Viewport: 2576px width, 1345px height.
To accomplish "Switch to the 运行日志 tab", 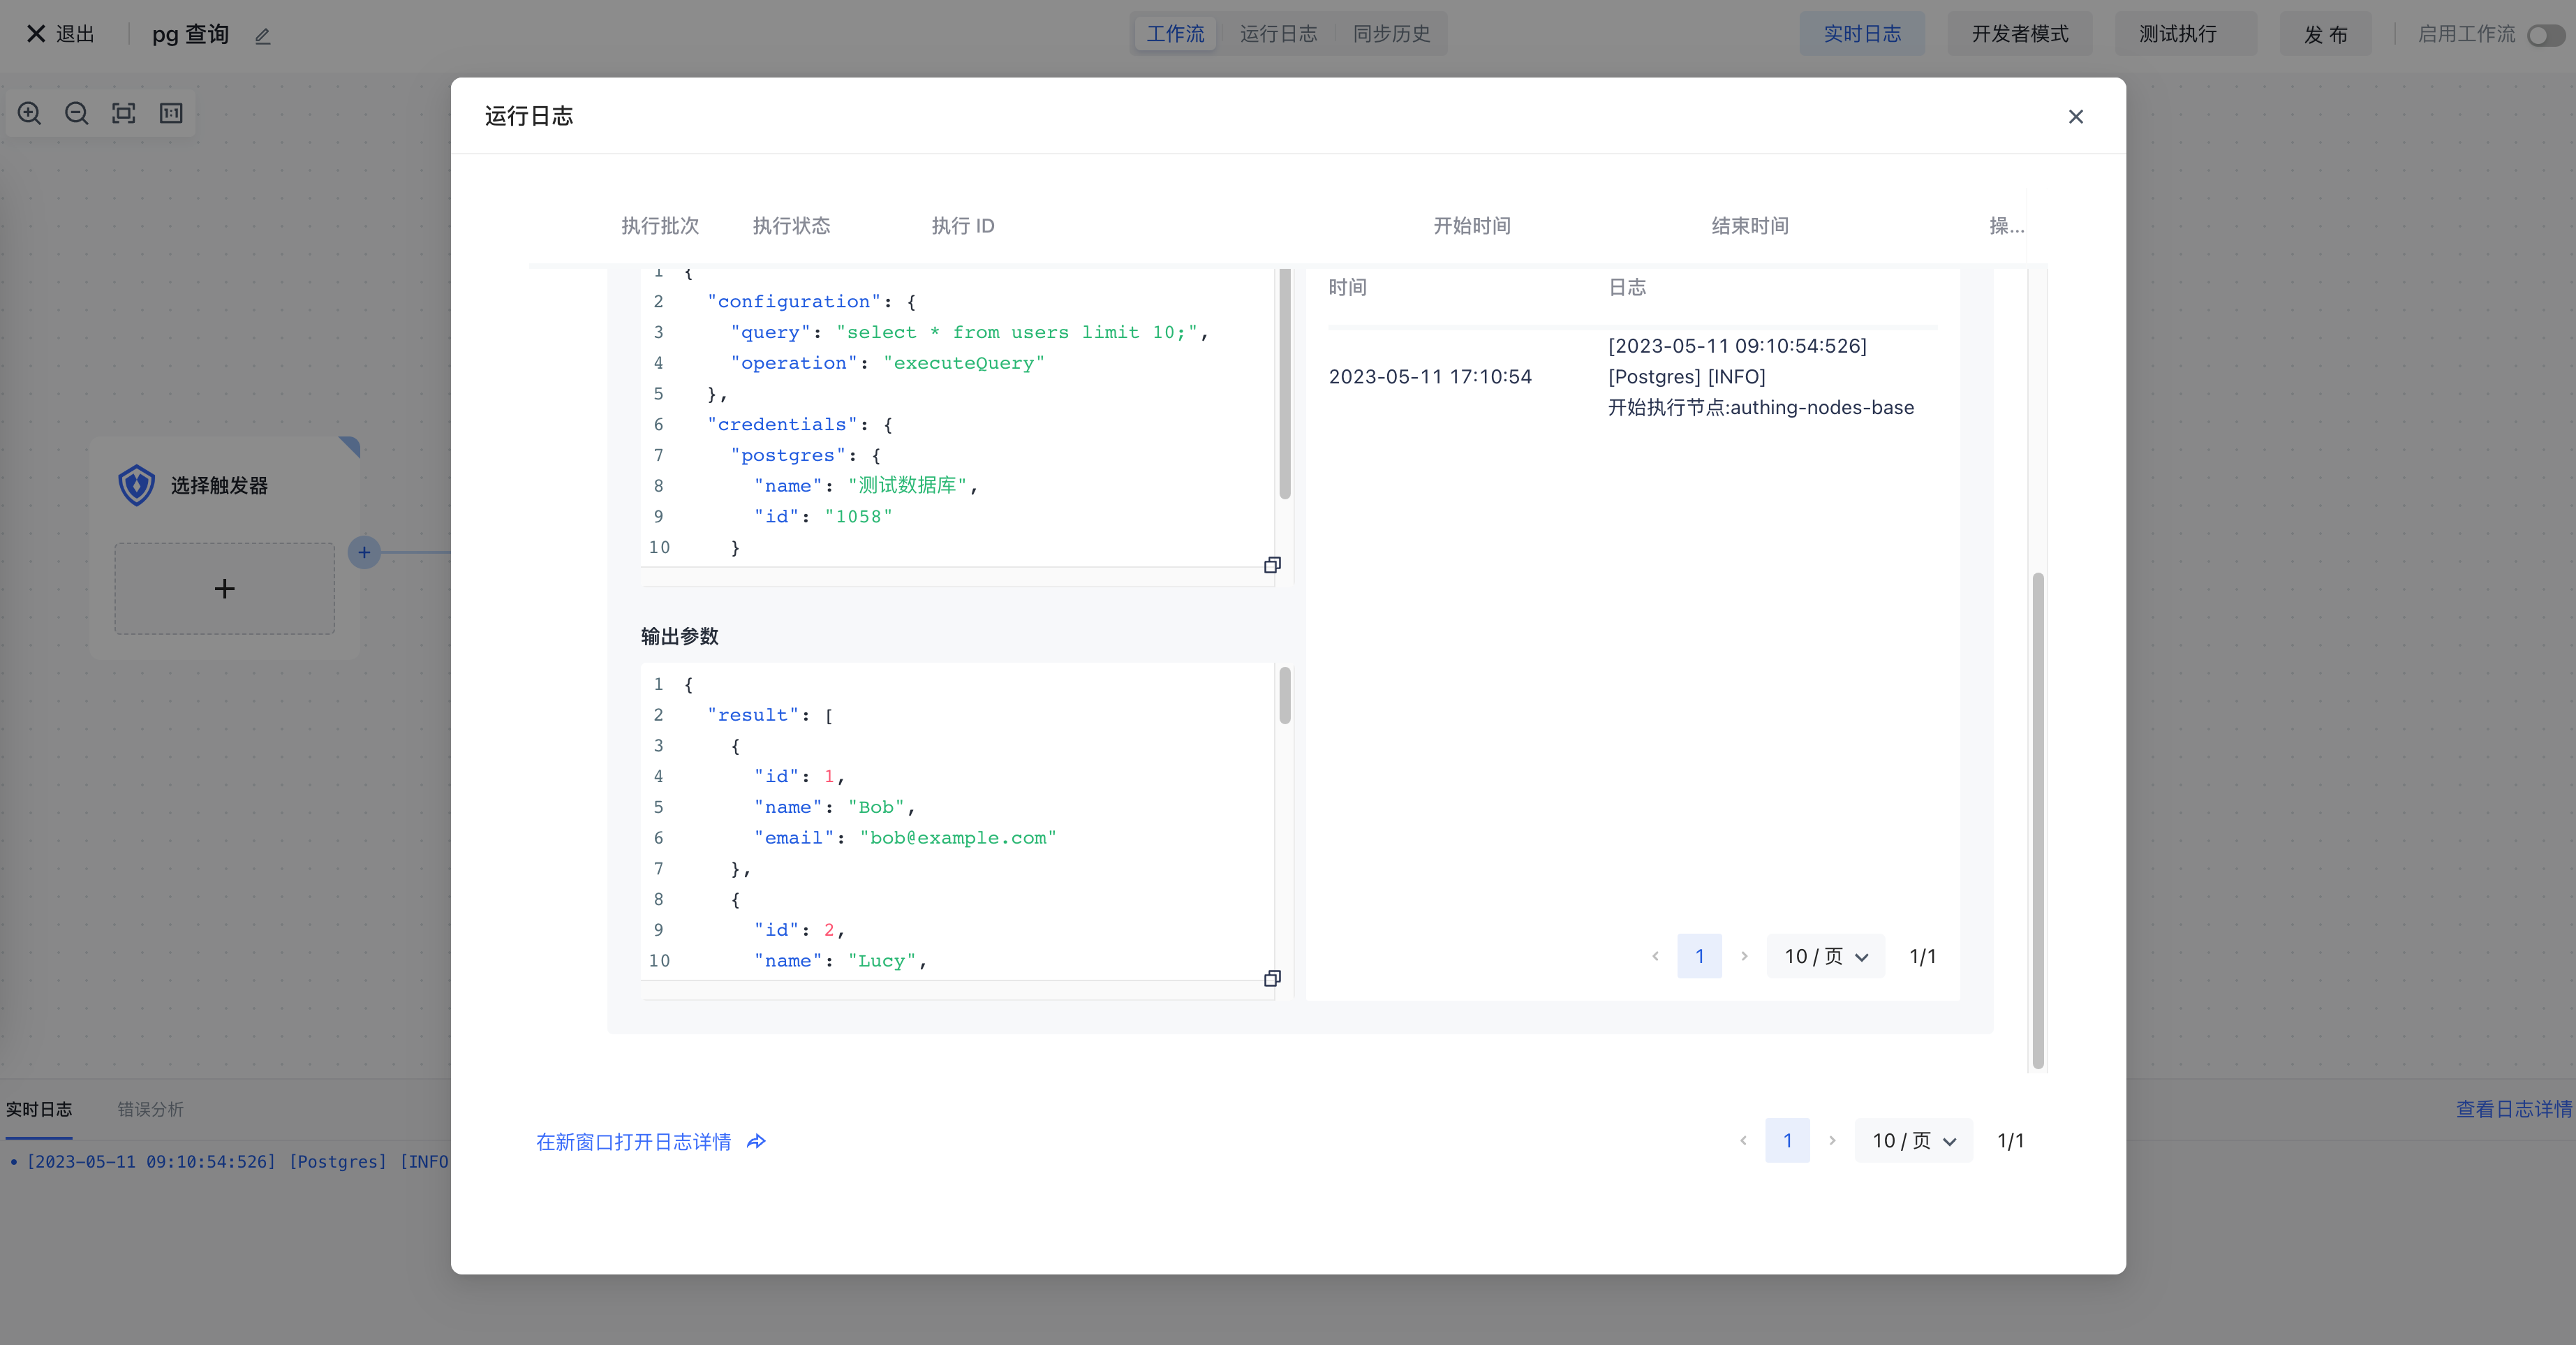I will click(1278, 34).
